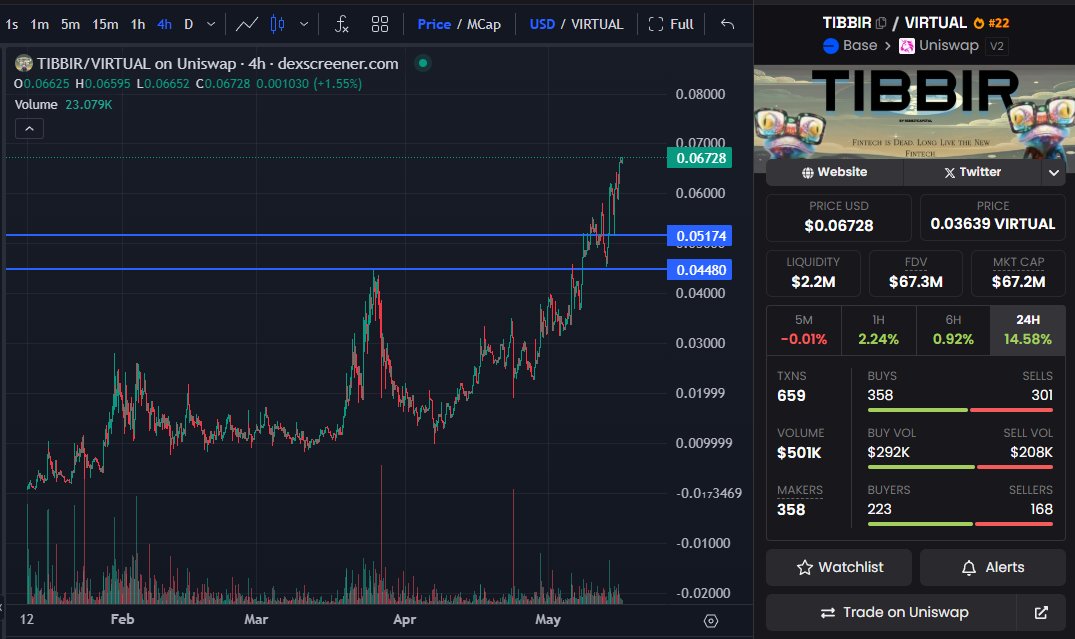
Task: Select the 1m timeframe
Action: click(x=40, y=25)
